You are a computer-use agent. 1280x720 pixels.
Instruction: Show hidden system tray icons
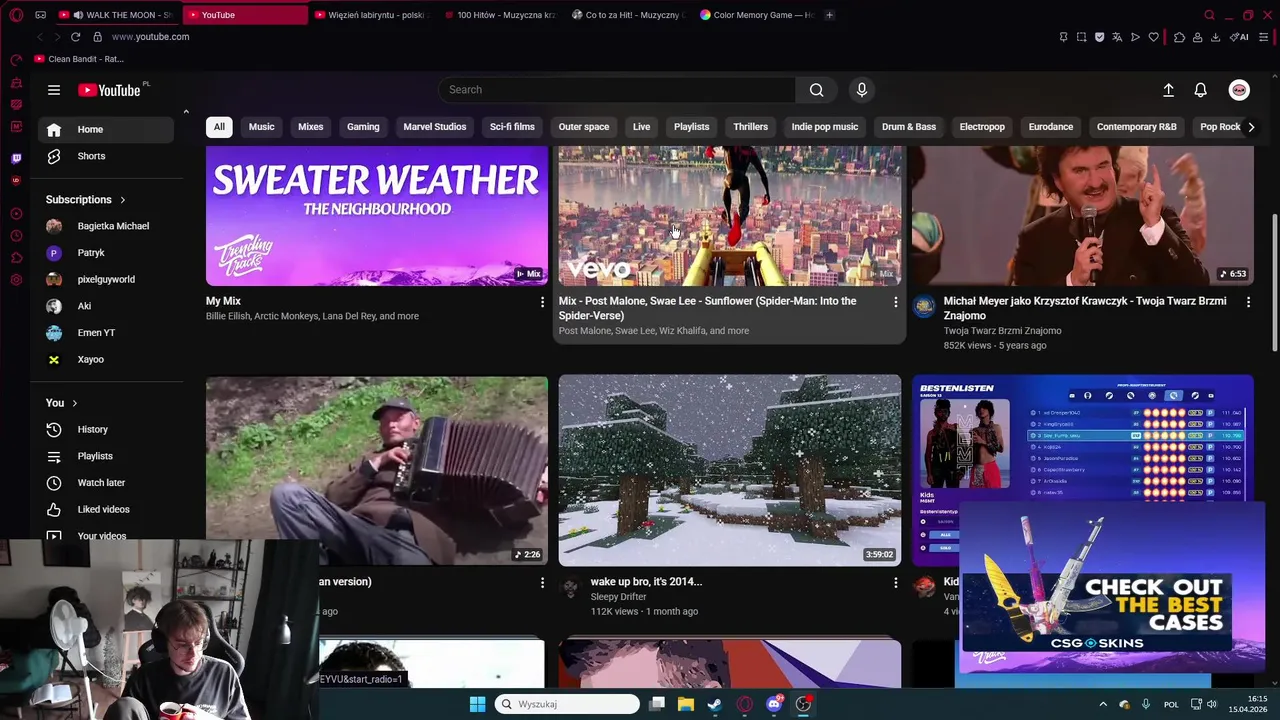click(x=1103, y=704)
